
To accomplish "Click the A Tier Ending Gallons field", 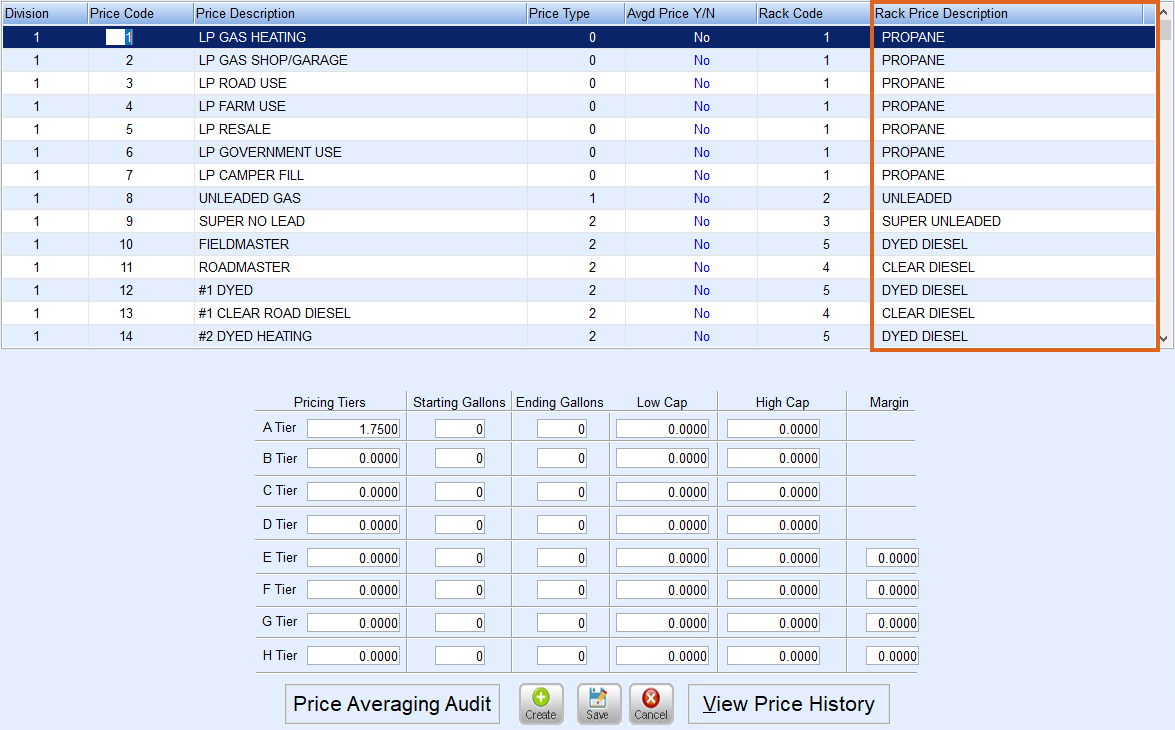I will click(x=562, y=429).
